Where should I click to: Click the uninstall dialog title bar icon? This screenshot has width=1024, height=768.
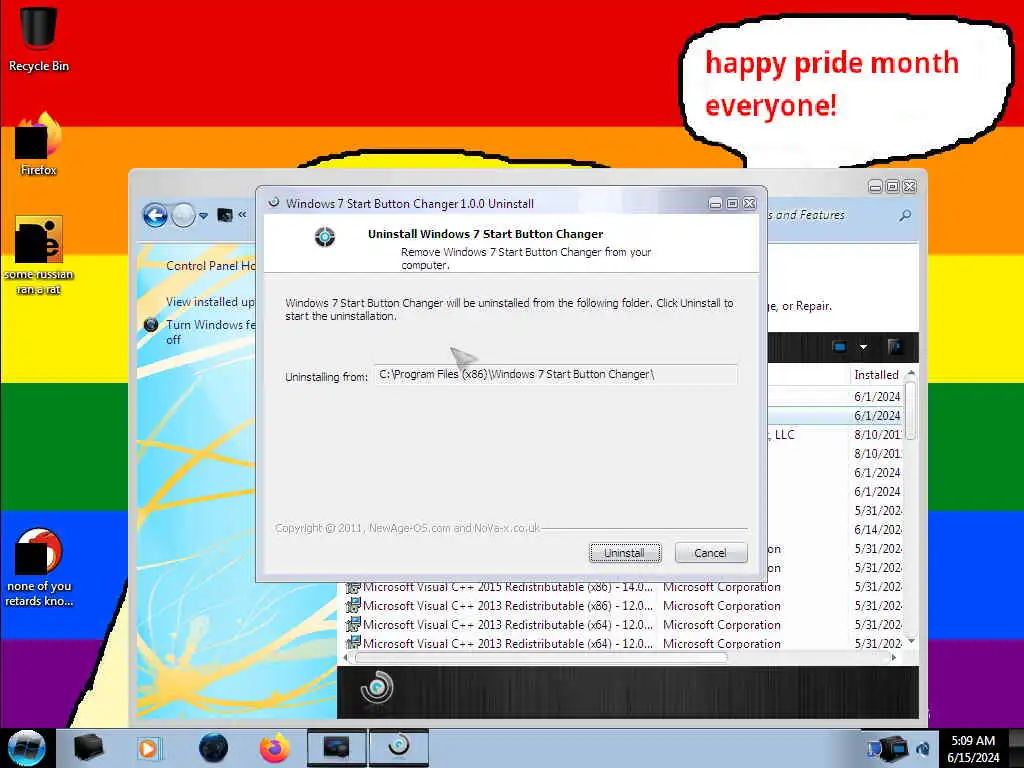click(274, 202)
